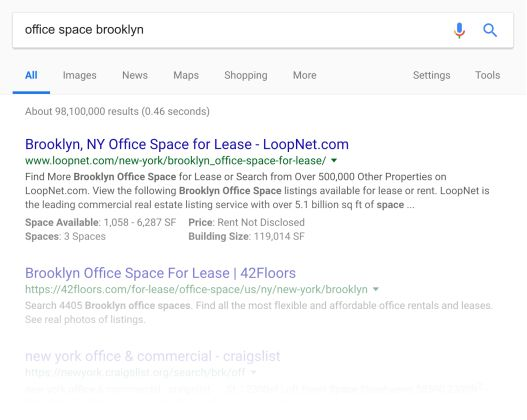Select the All results tab
This screenshot has height=420, width=527.
pyautogui.click(x=31, y=75)
